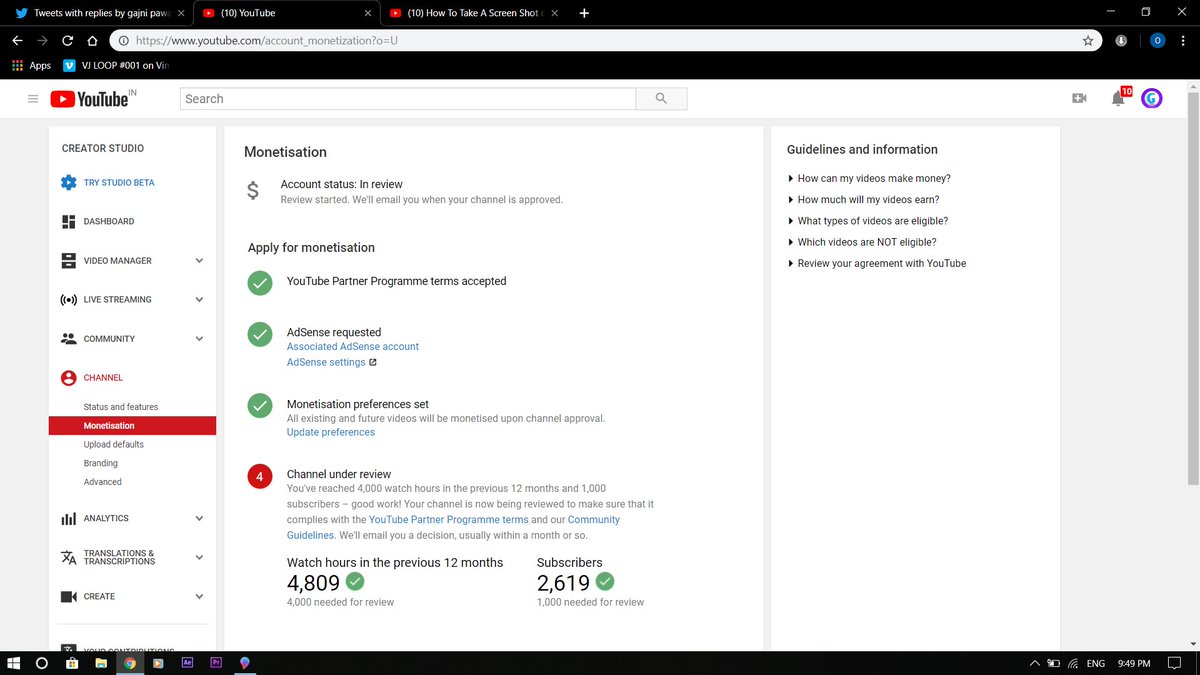The width and height of the screenshot is (1200, 675).
Task: Click the Live Streaming broadcast icon
Action: [68, 299]
